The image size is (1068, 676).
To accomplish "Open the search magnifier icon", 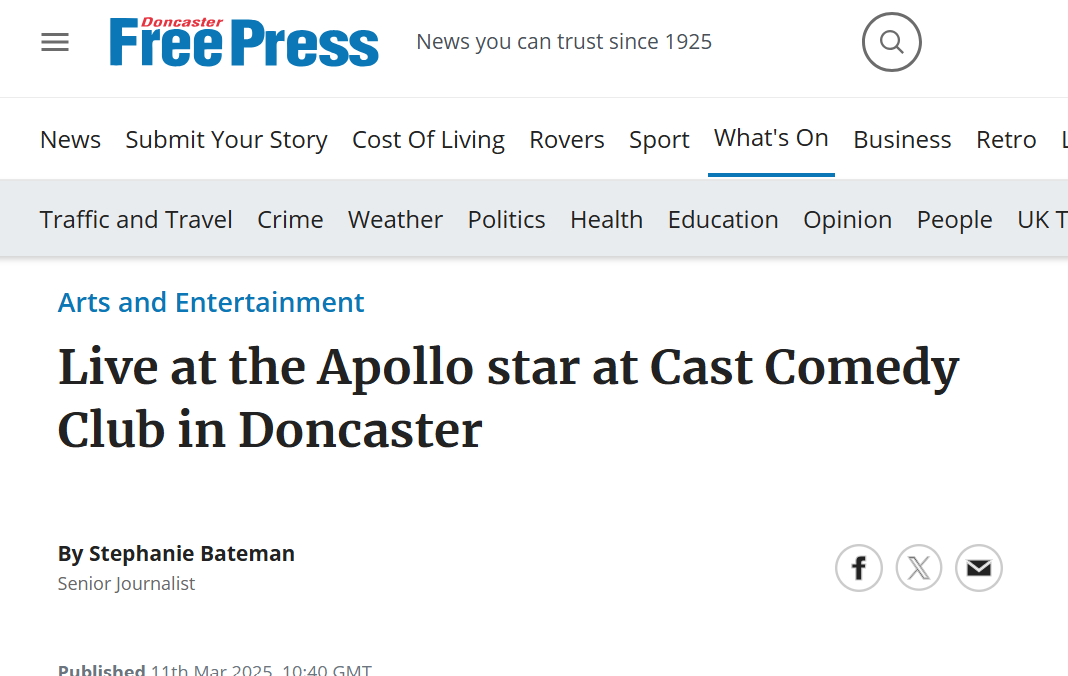I will (891, 42).
